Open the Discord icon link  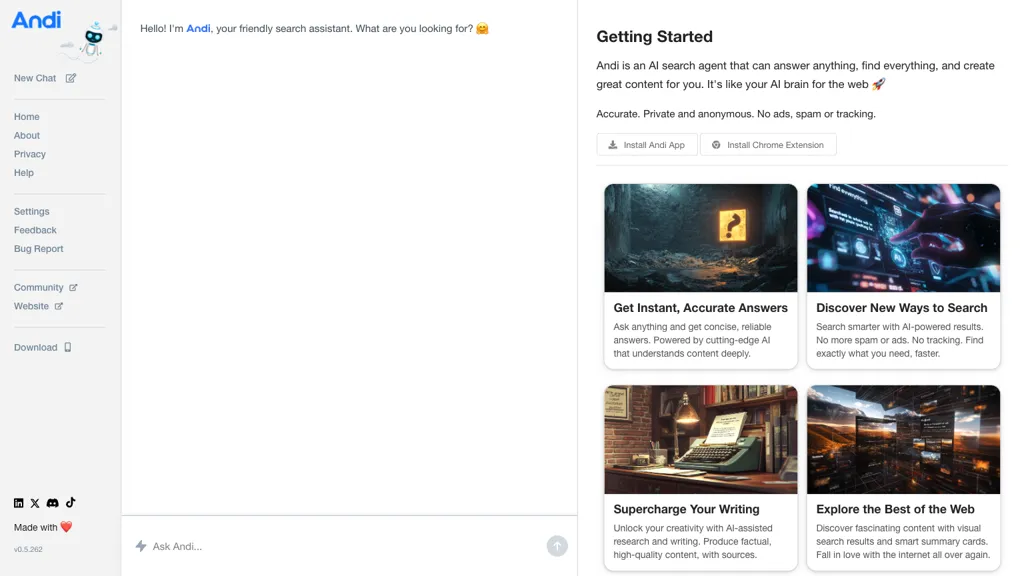tap(53, 503)
